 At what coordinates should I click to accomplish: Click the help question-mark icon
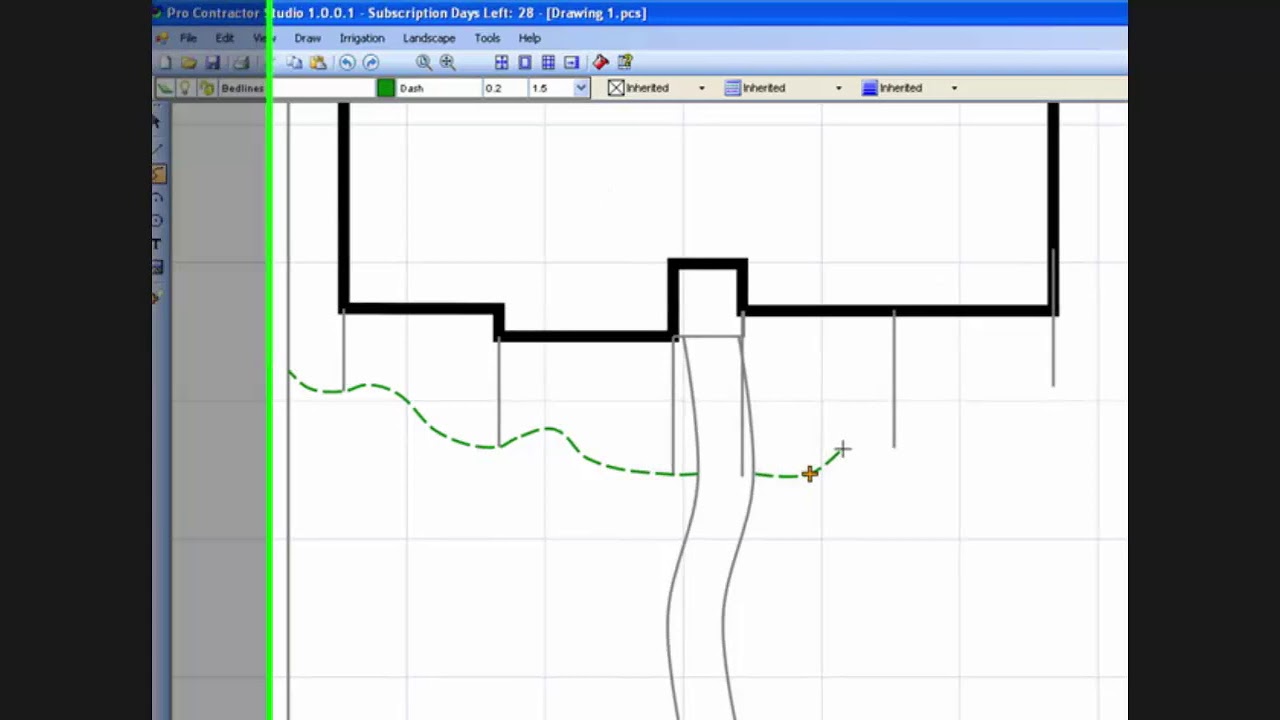tap(625, 63)
